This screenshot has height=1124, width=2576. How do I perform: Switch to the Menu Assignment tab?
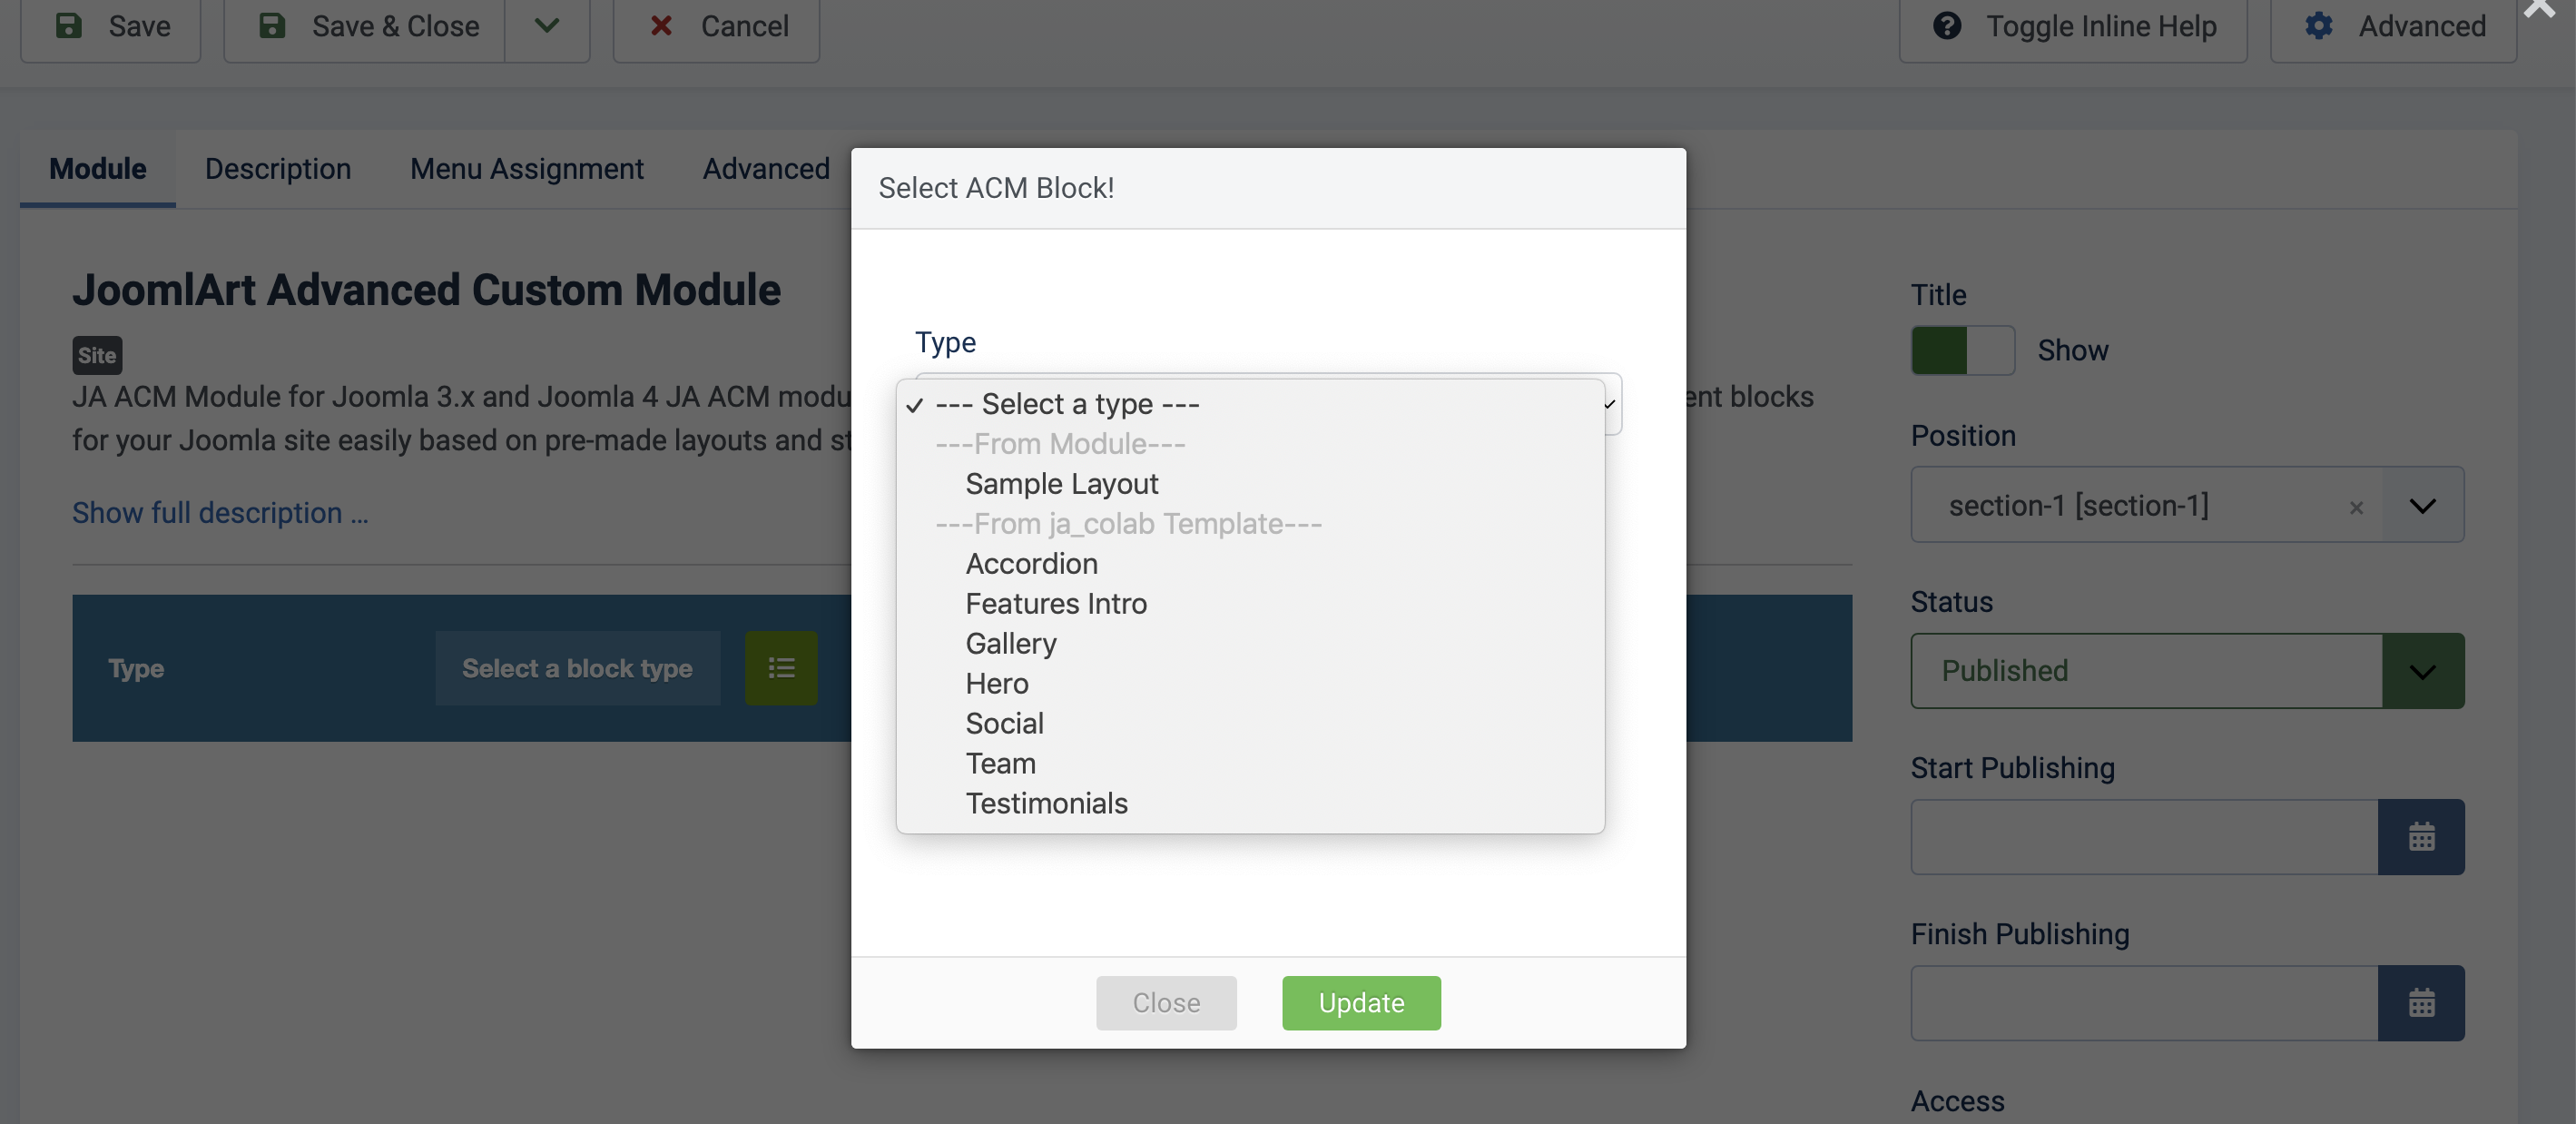click(526, 168)
